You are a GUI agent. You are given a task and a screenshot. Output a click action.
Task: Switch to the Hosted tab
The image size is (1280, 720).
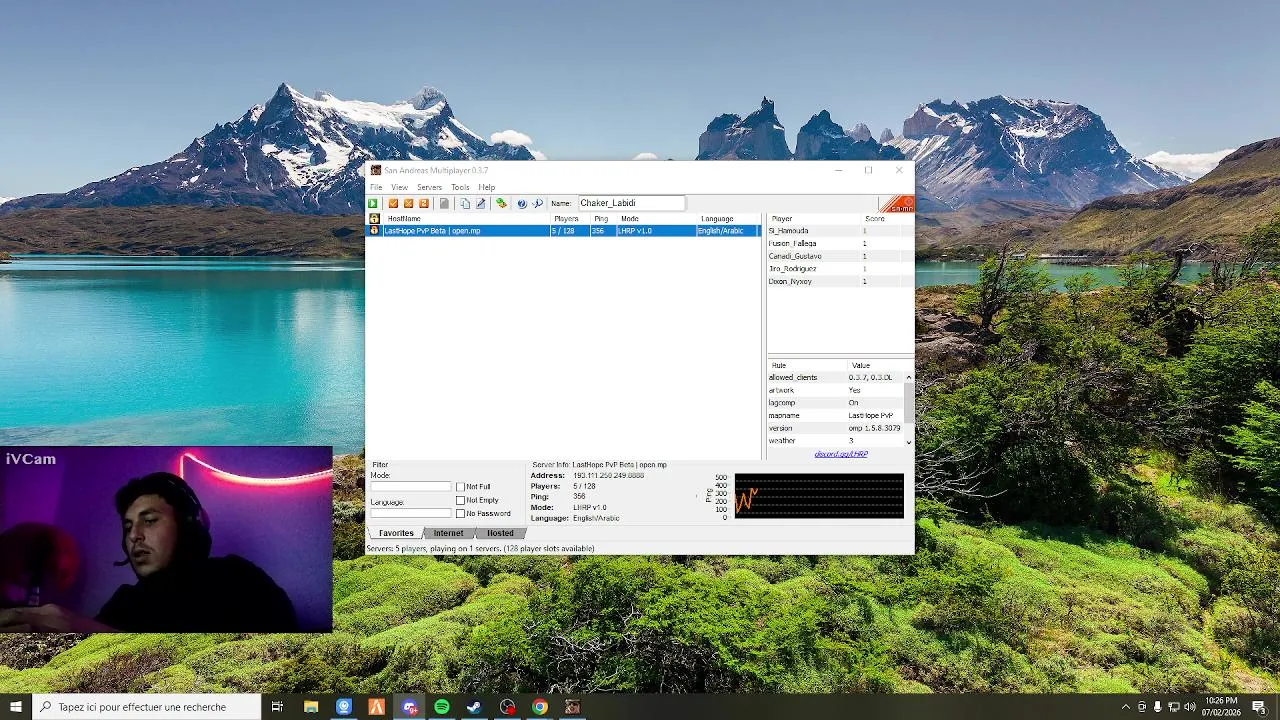click(x=500, y=533)
